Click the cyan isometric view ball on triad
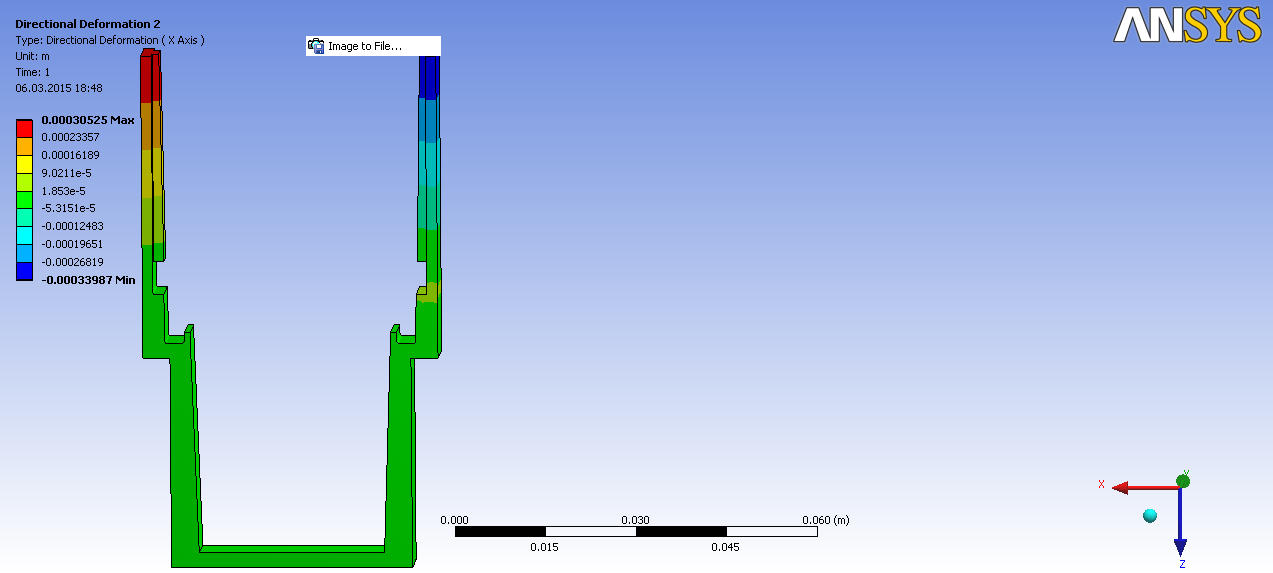Viewport: 1273px width, 573px height. tap(1150, 515)
